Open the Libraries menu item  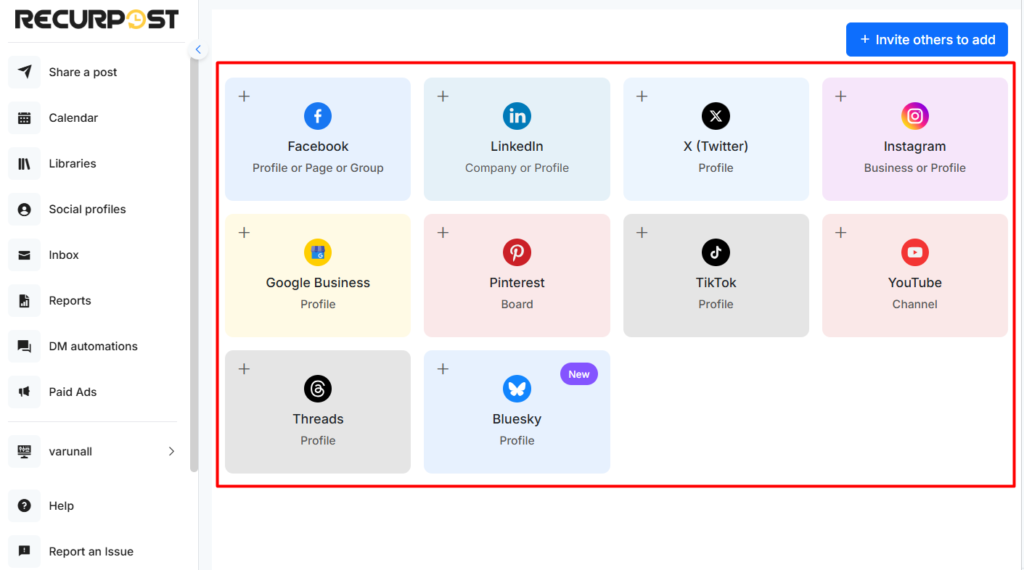pyautogui.click(x=72, y=164)
